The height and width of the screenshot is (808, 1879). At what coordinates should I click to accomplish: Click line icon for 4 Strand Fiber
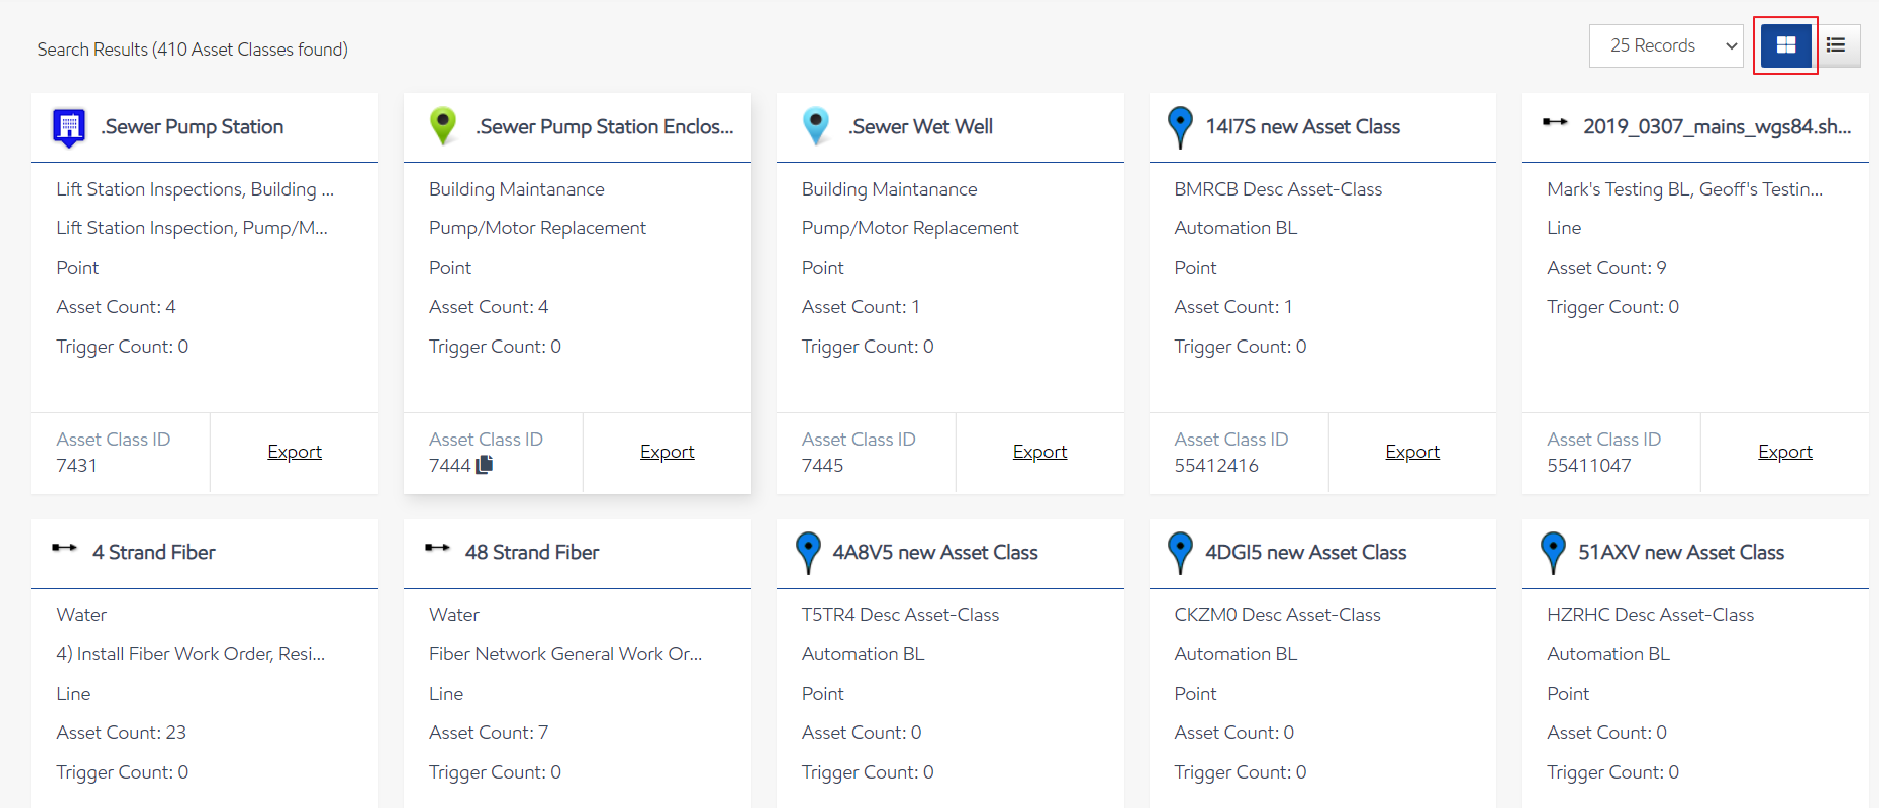[x=64, y=548]
